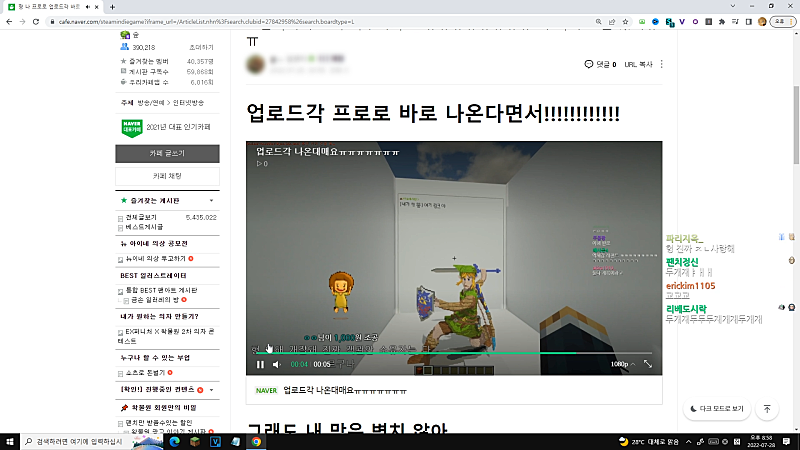Open the comments counter 댓글 0
This screenshot has width=800, height=450.
(601, 64)
